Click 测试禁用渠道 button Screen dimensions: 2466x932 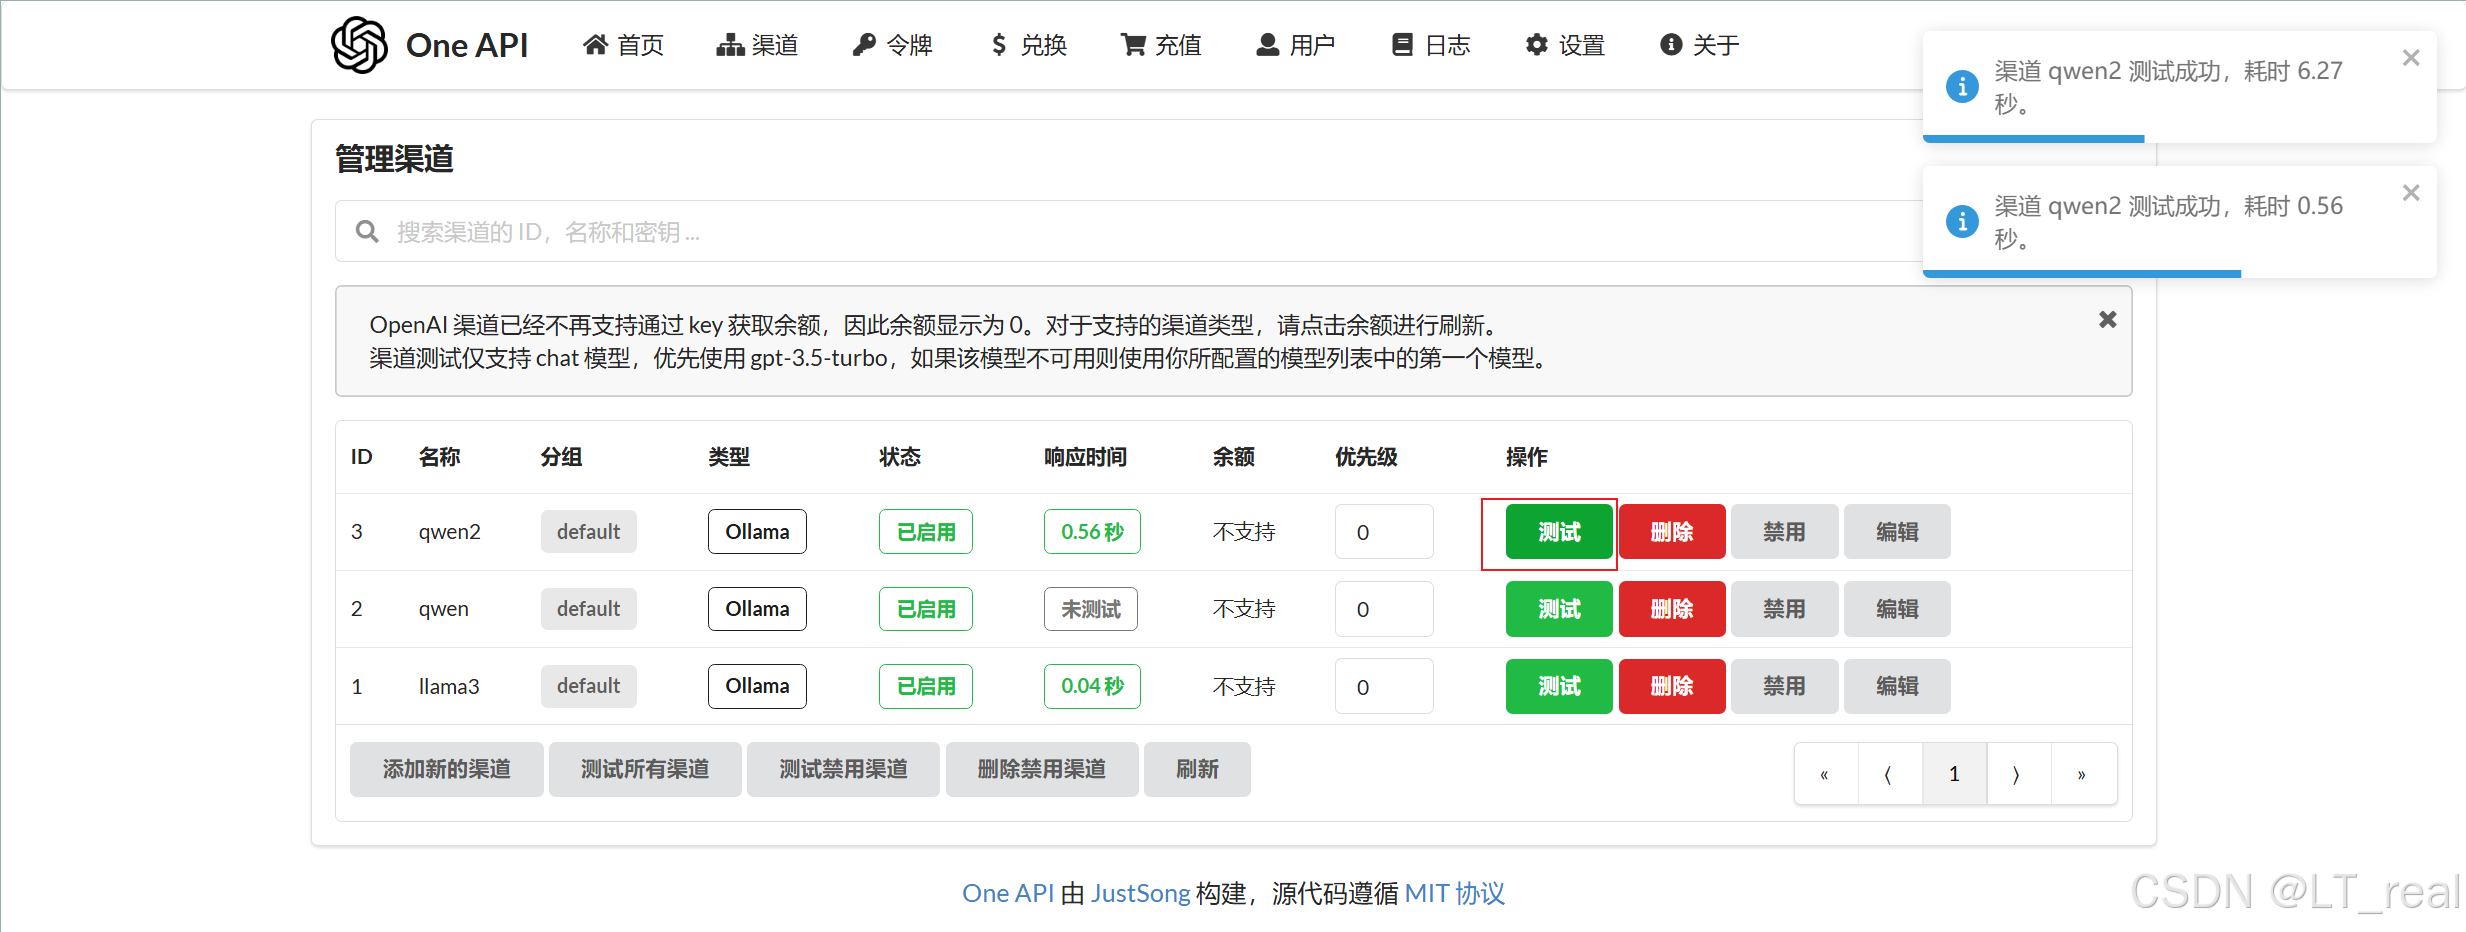pyautogui.click(x=843, y=769)
